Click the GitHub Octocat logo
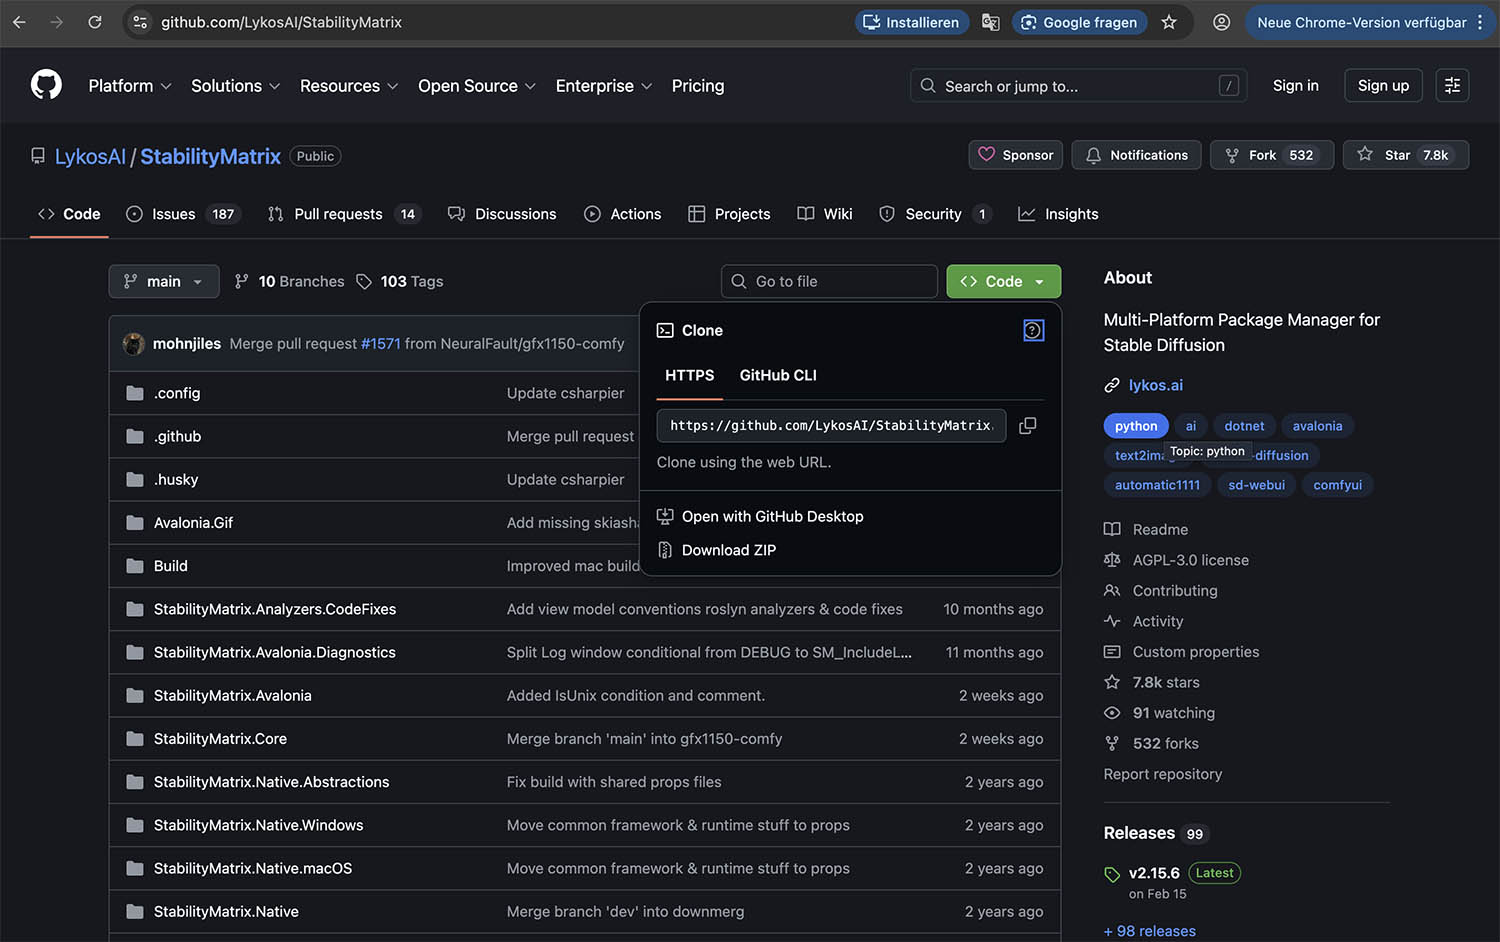Screen dimensions: 1500x942 pyautogui.click(x=46, y=85)
